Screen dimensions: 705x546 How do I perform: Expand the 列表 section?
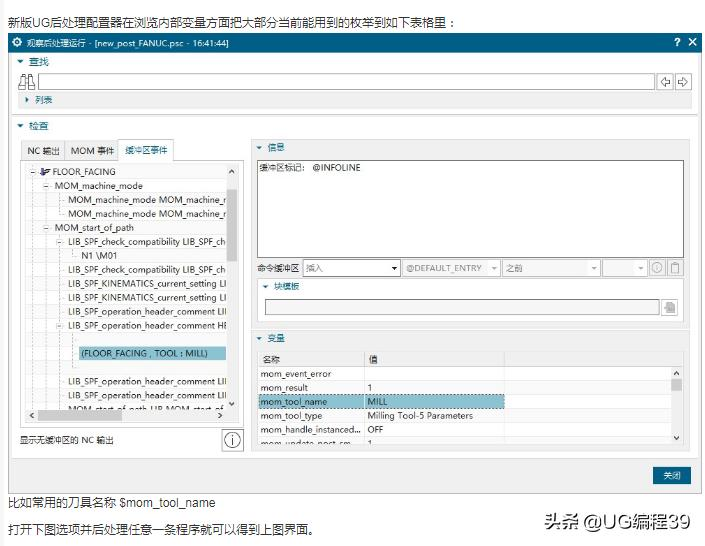click(27, 100)
